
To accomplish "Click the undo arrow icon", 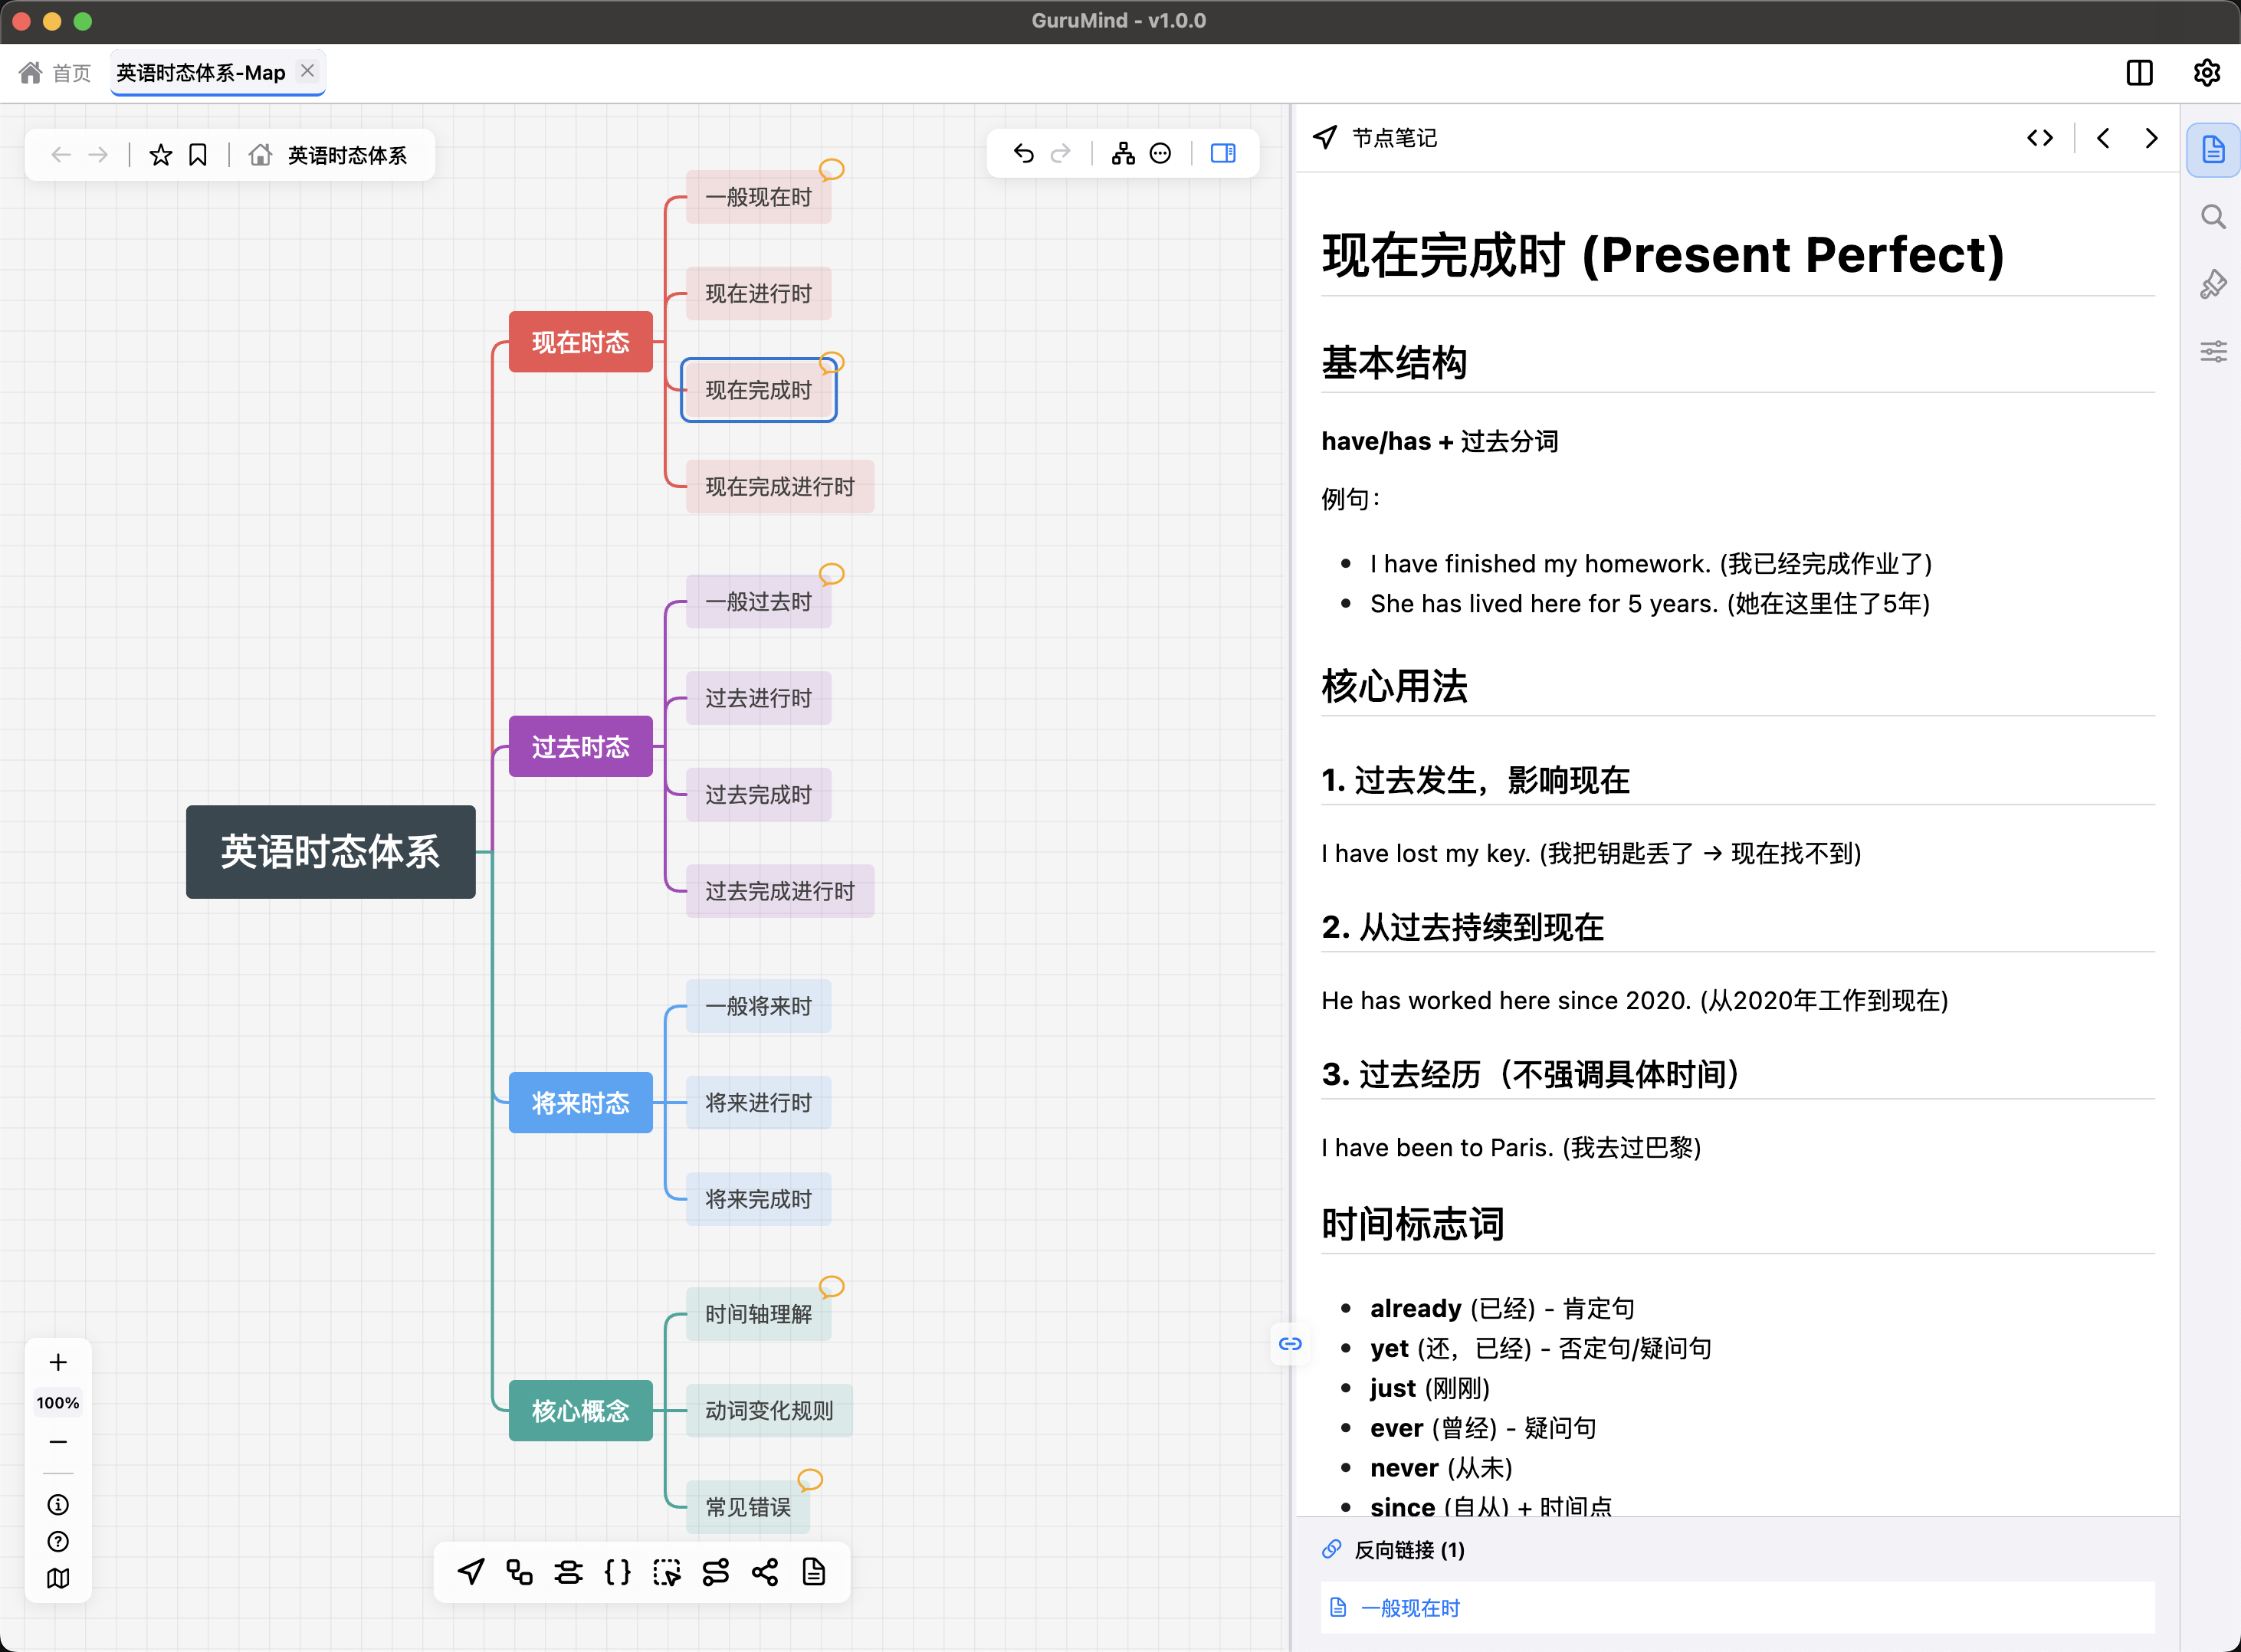I will click(x=1023, y=153).
